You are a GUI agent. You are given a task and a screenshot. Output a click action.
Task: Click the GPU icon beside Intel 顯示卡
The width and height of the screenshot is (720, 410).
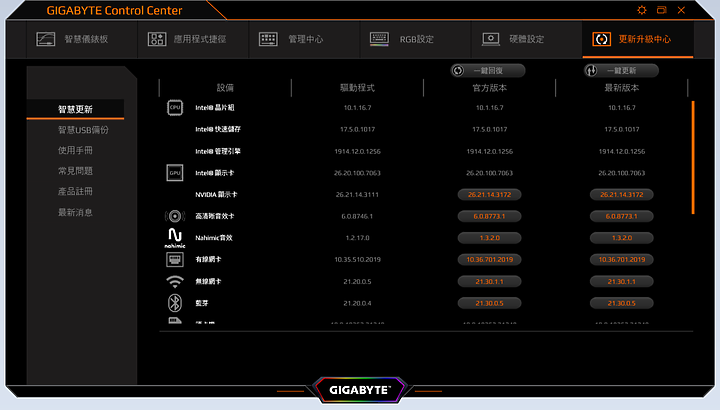175,173
